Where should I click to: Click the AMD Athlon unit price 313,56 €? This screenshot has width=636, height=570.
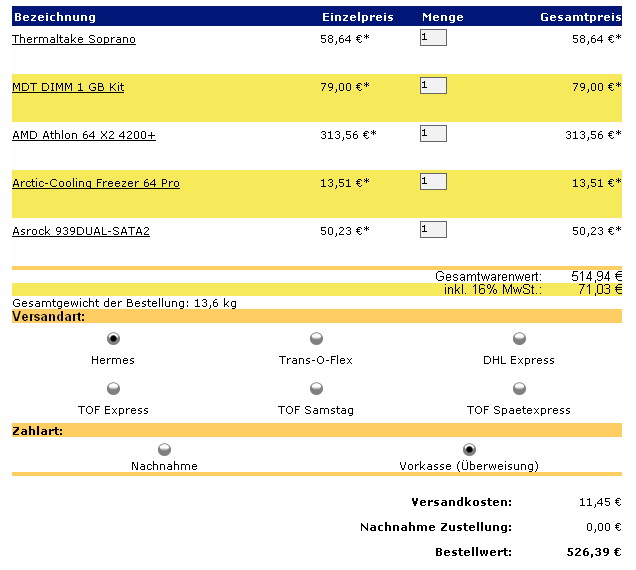tap(348, 135)
